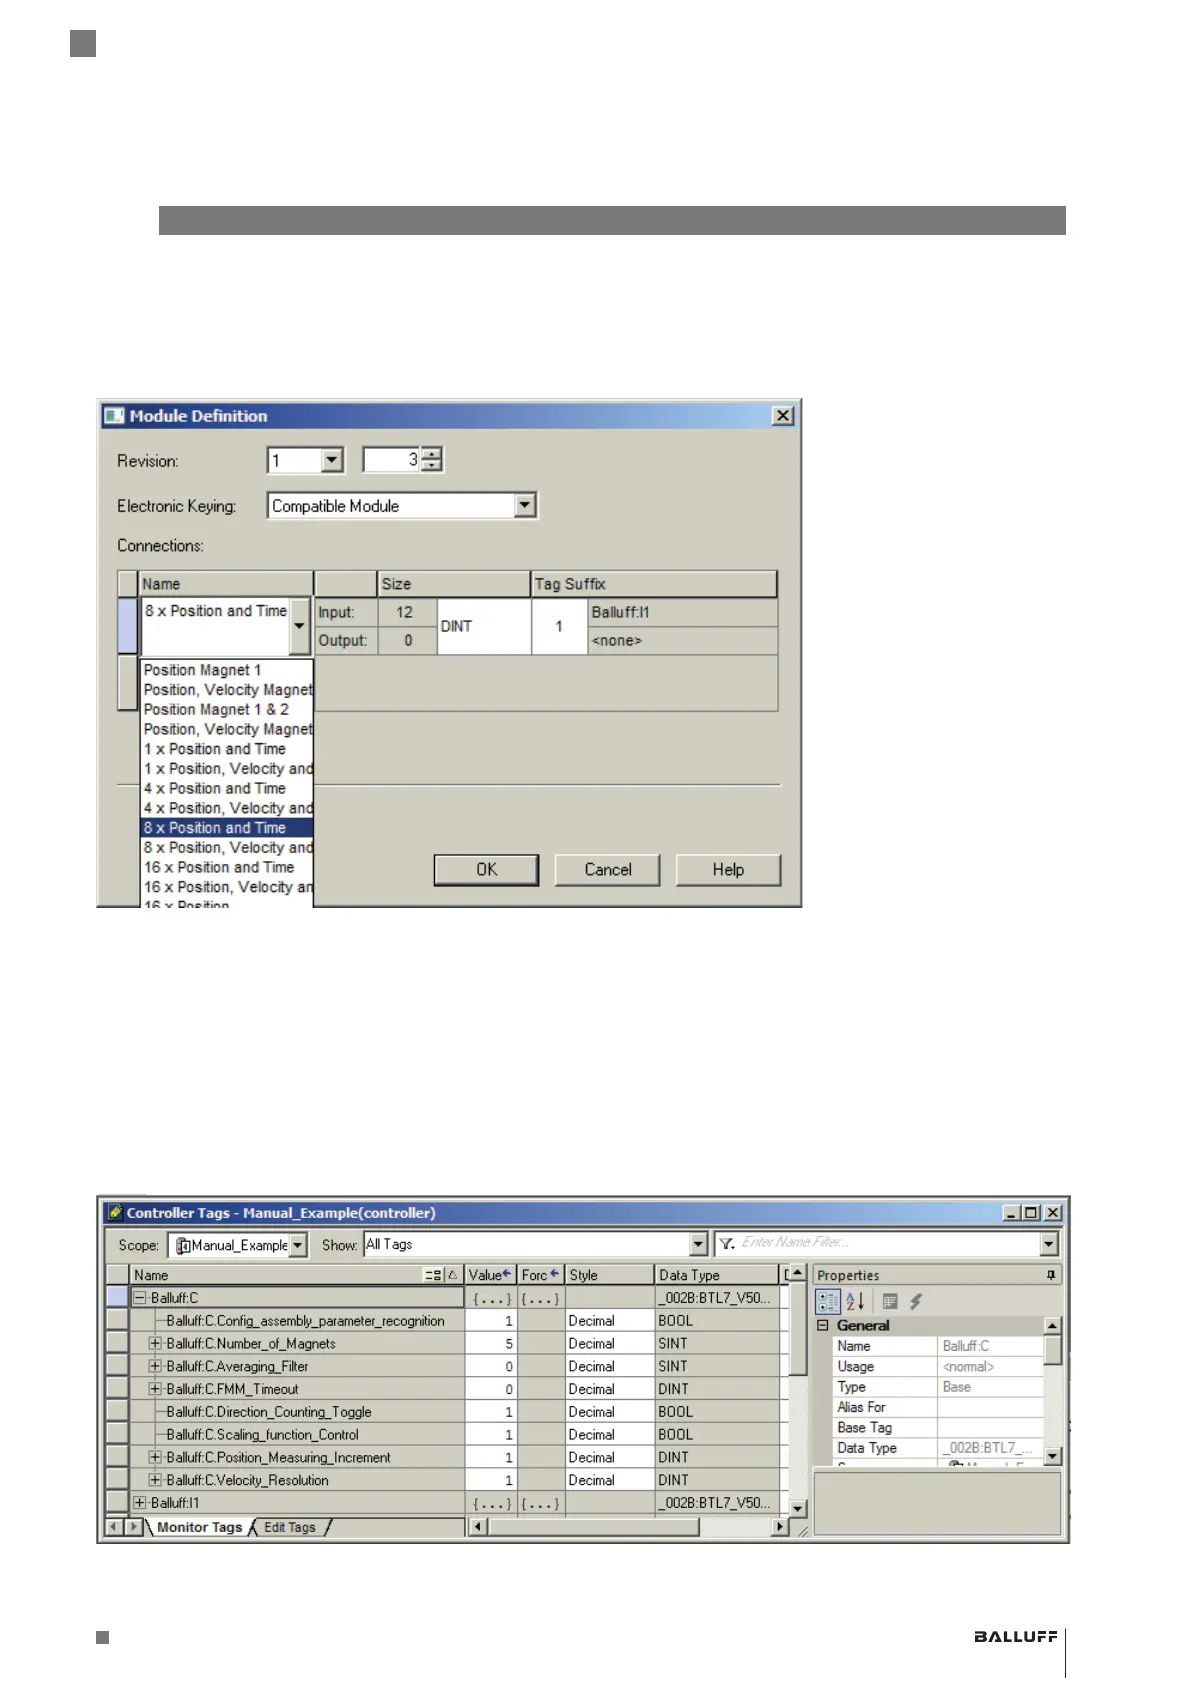Click Help in Module Definition dialog
Screen dimensions: 1191x1684
[x=728, y=870]
